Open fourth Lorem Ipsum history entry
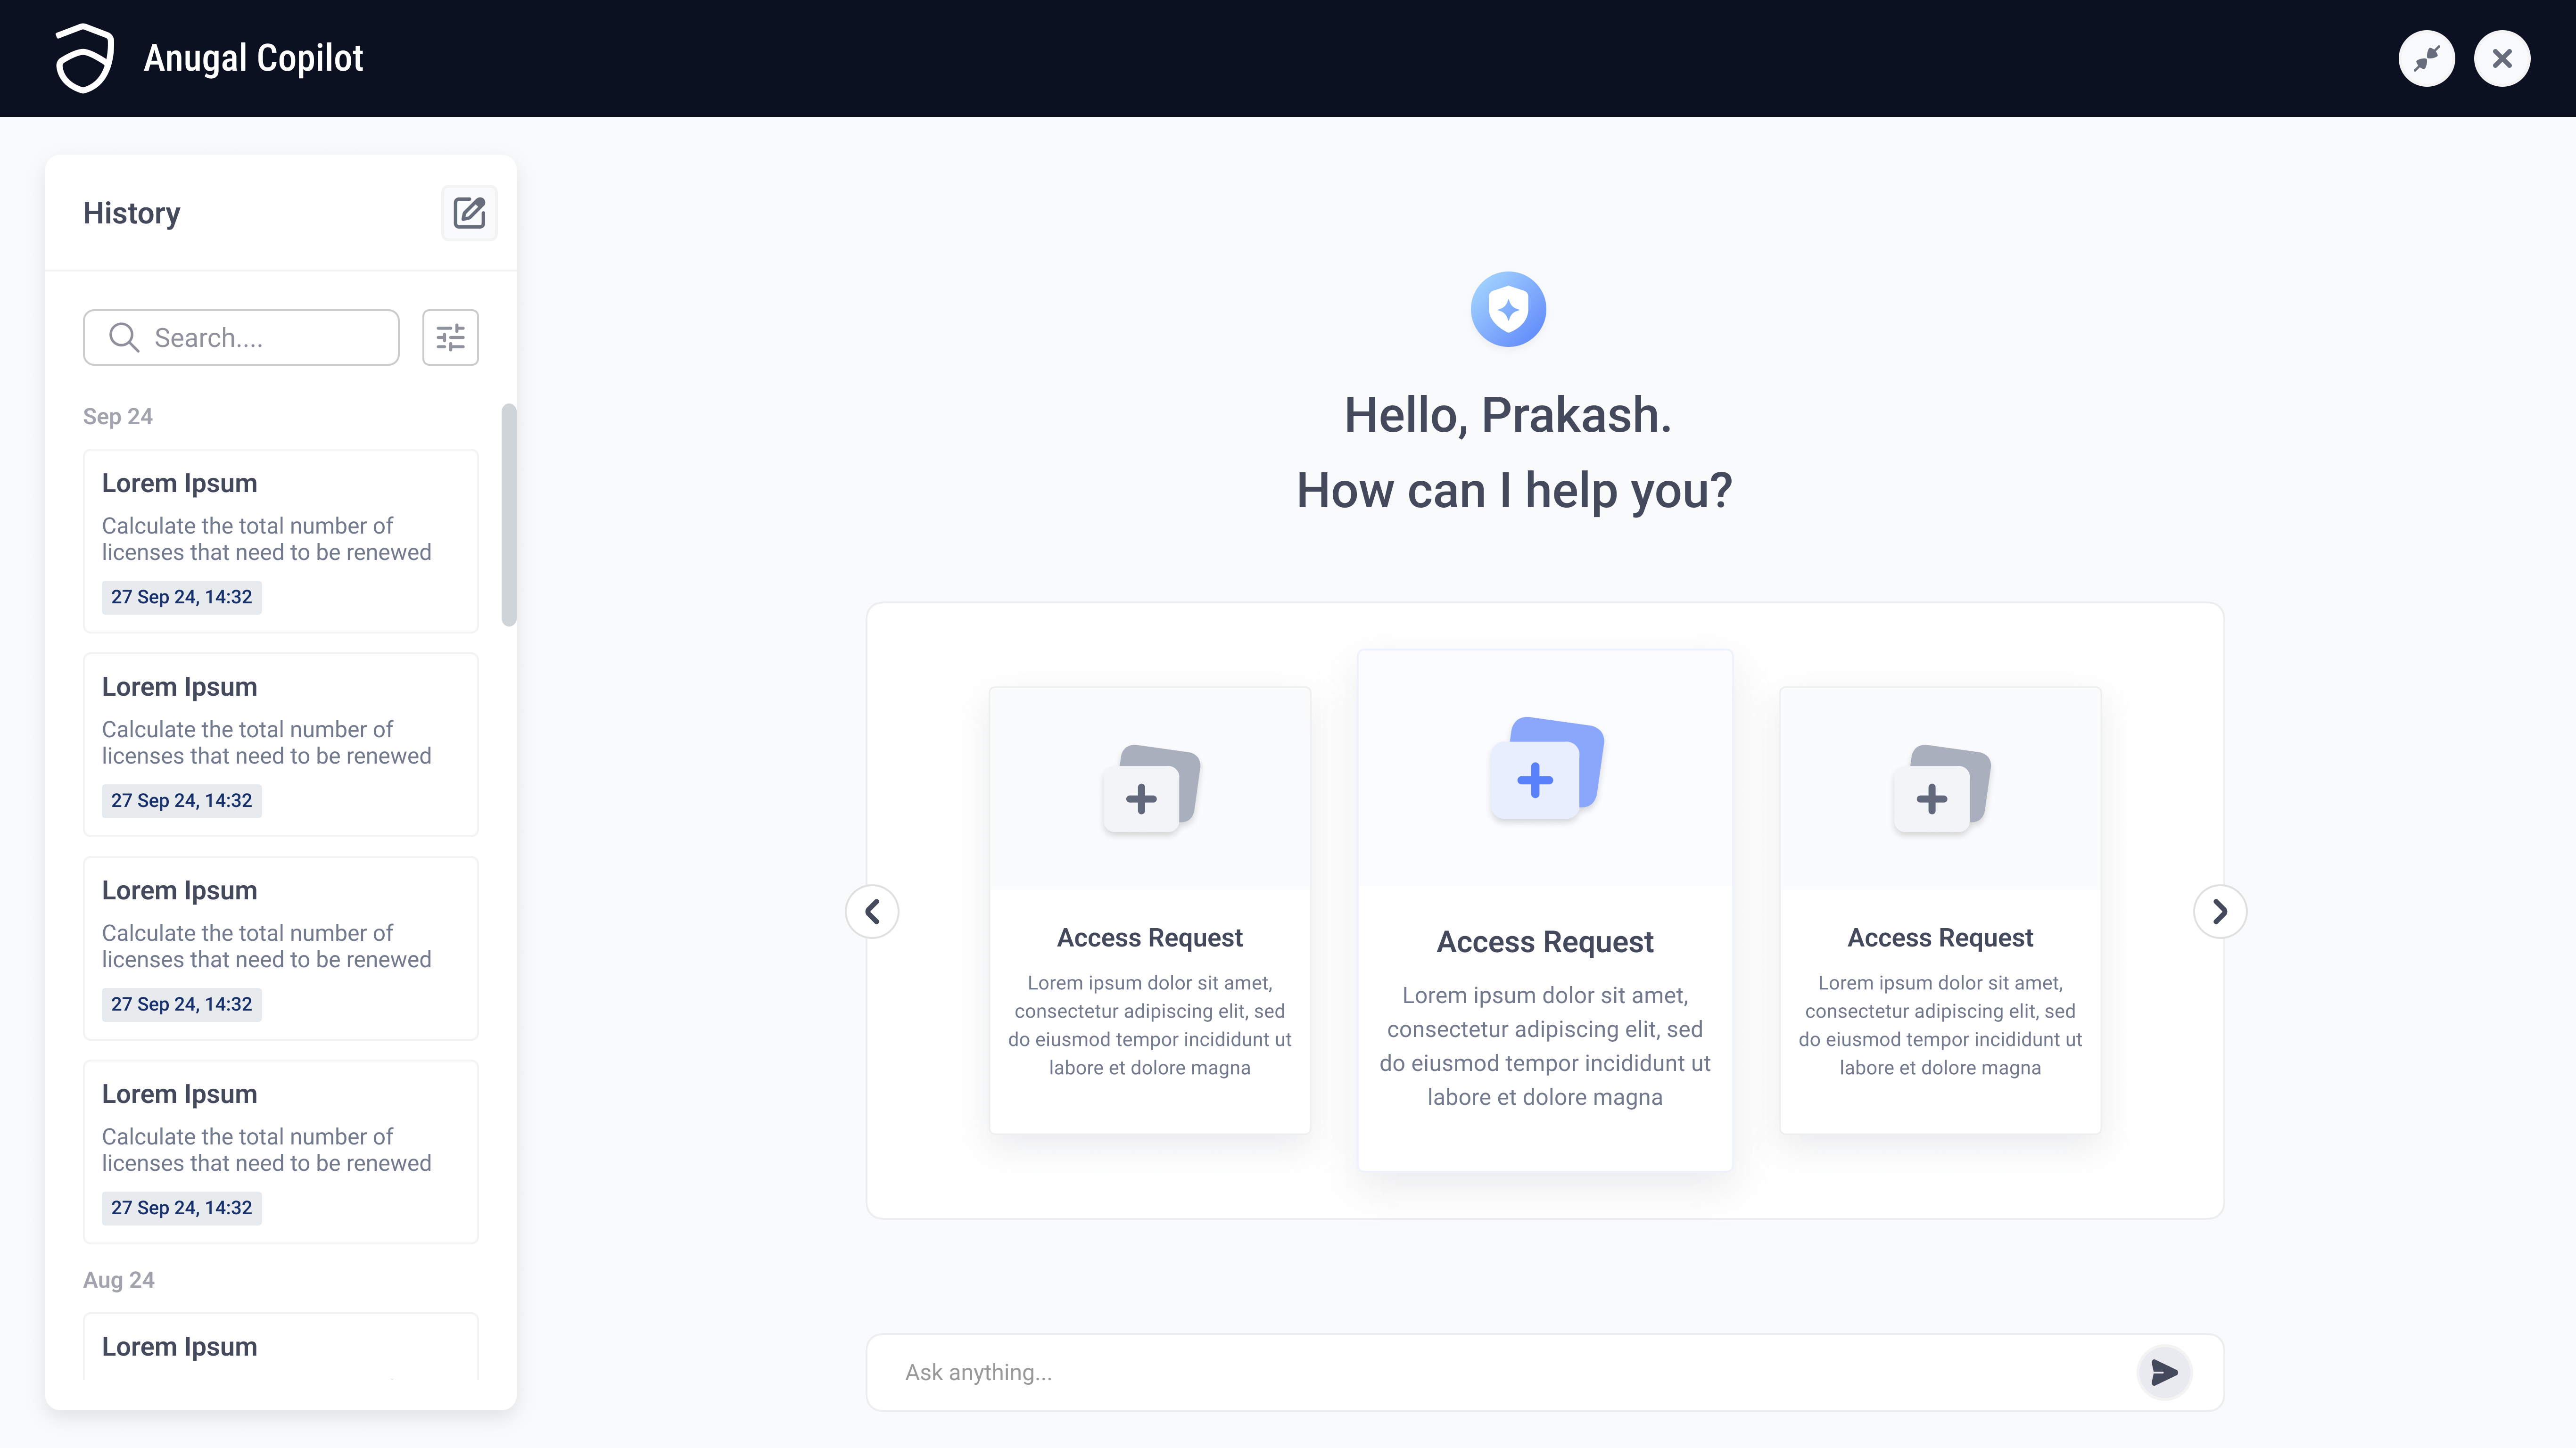2576x1448 pixels. (x=281, y=1152)
